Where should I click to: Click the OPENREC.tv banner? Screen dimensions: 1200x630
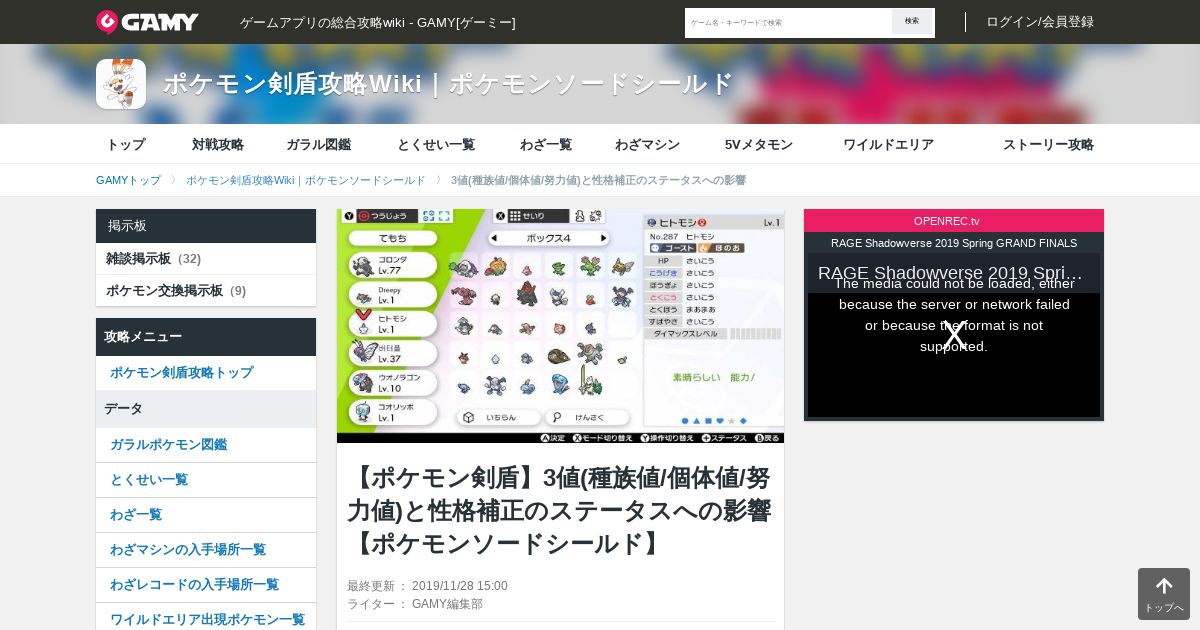954,221
